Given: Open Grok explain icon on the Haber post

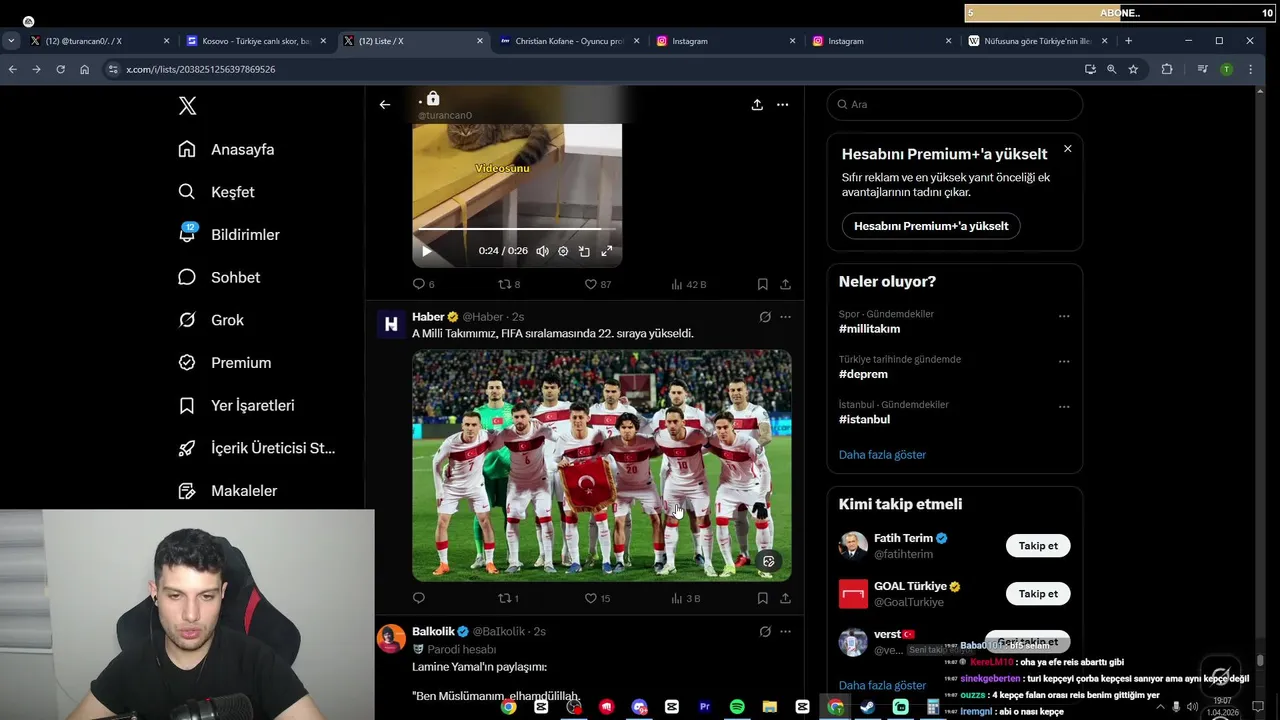Looking at the screenshot, I should (x=765, y=317).
